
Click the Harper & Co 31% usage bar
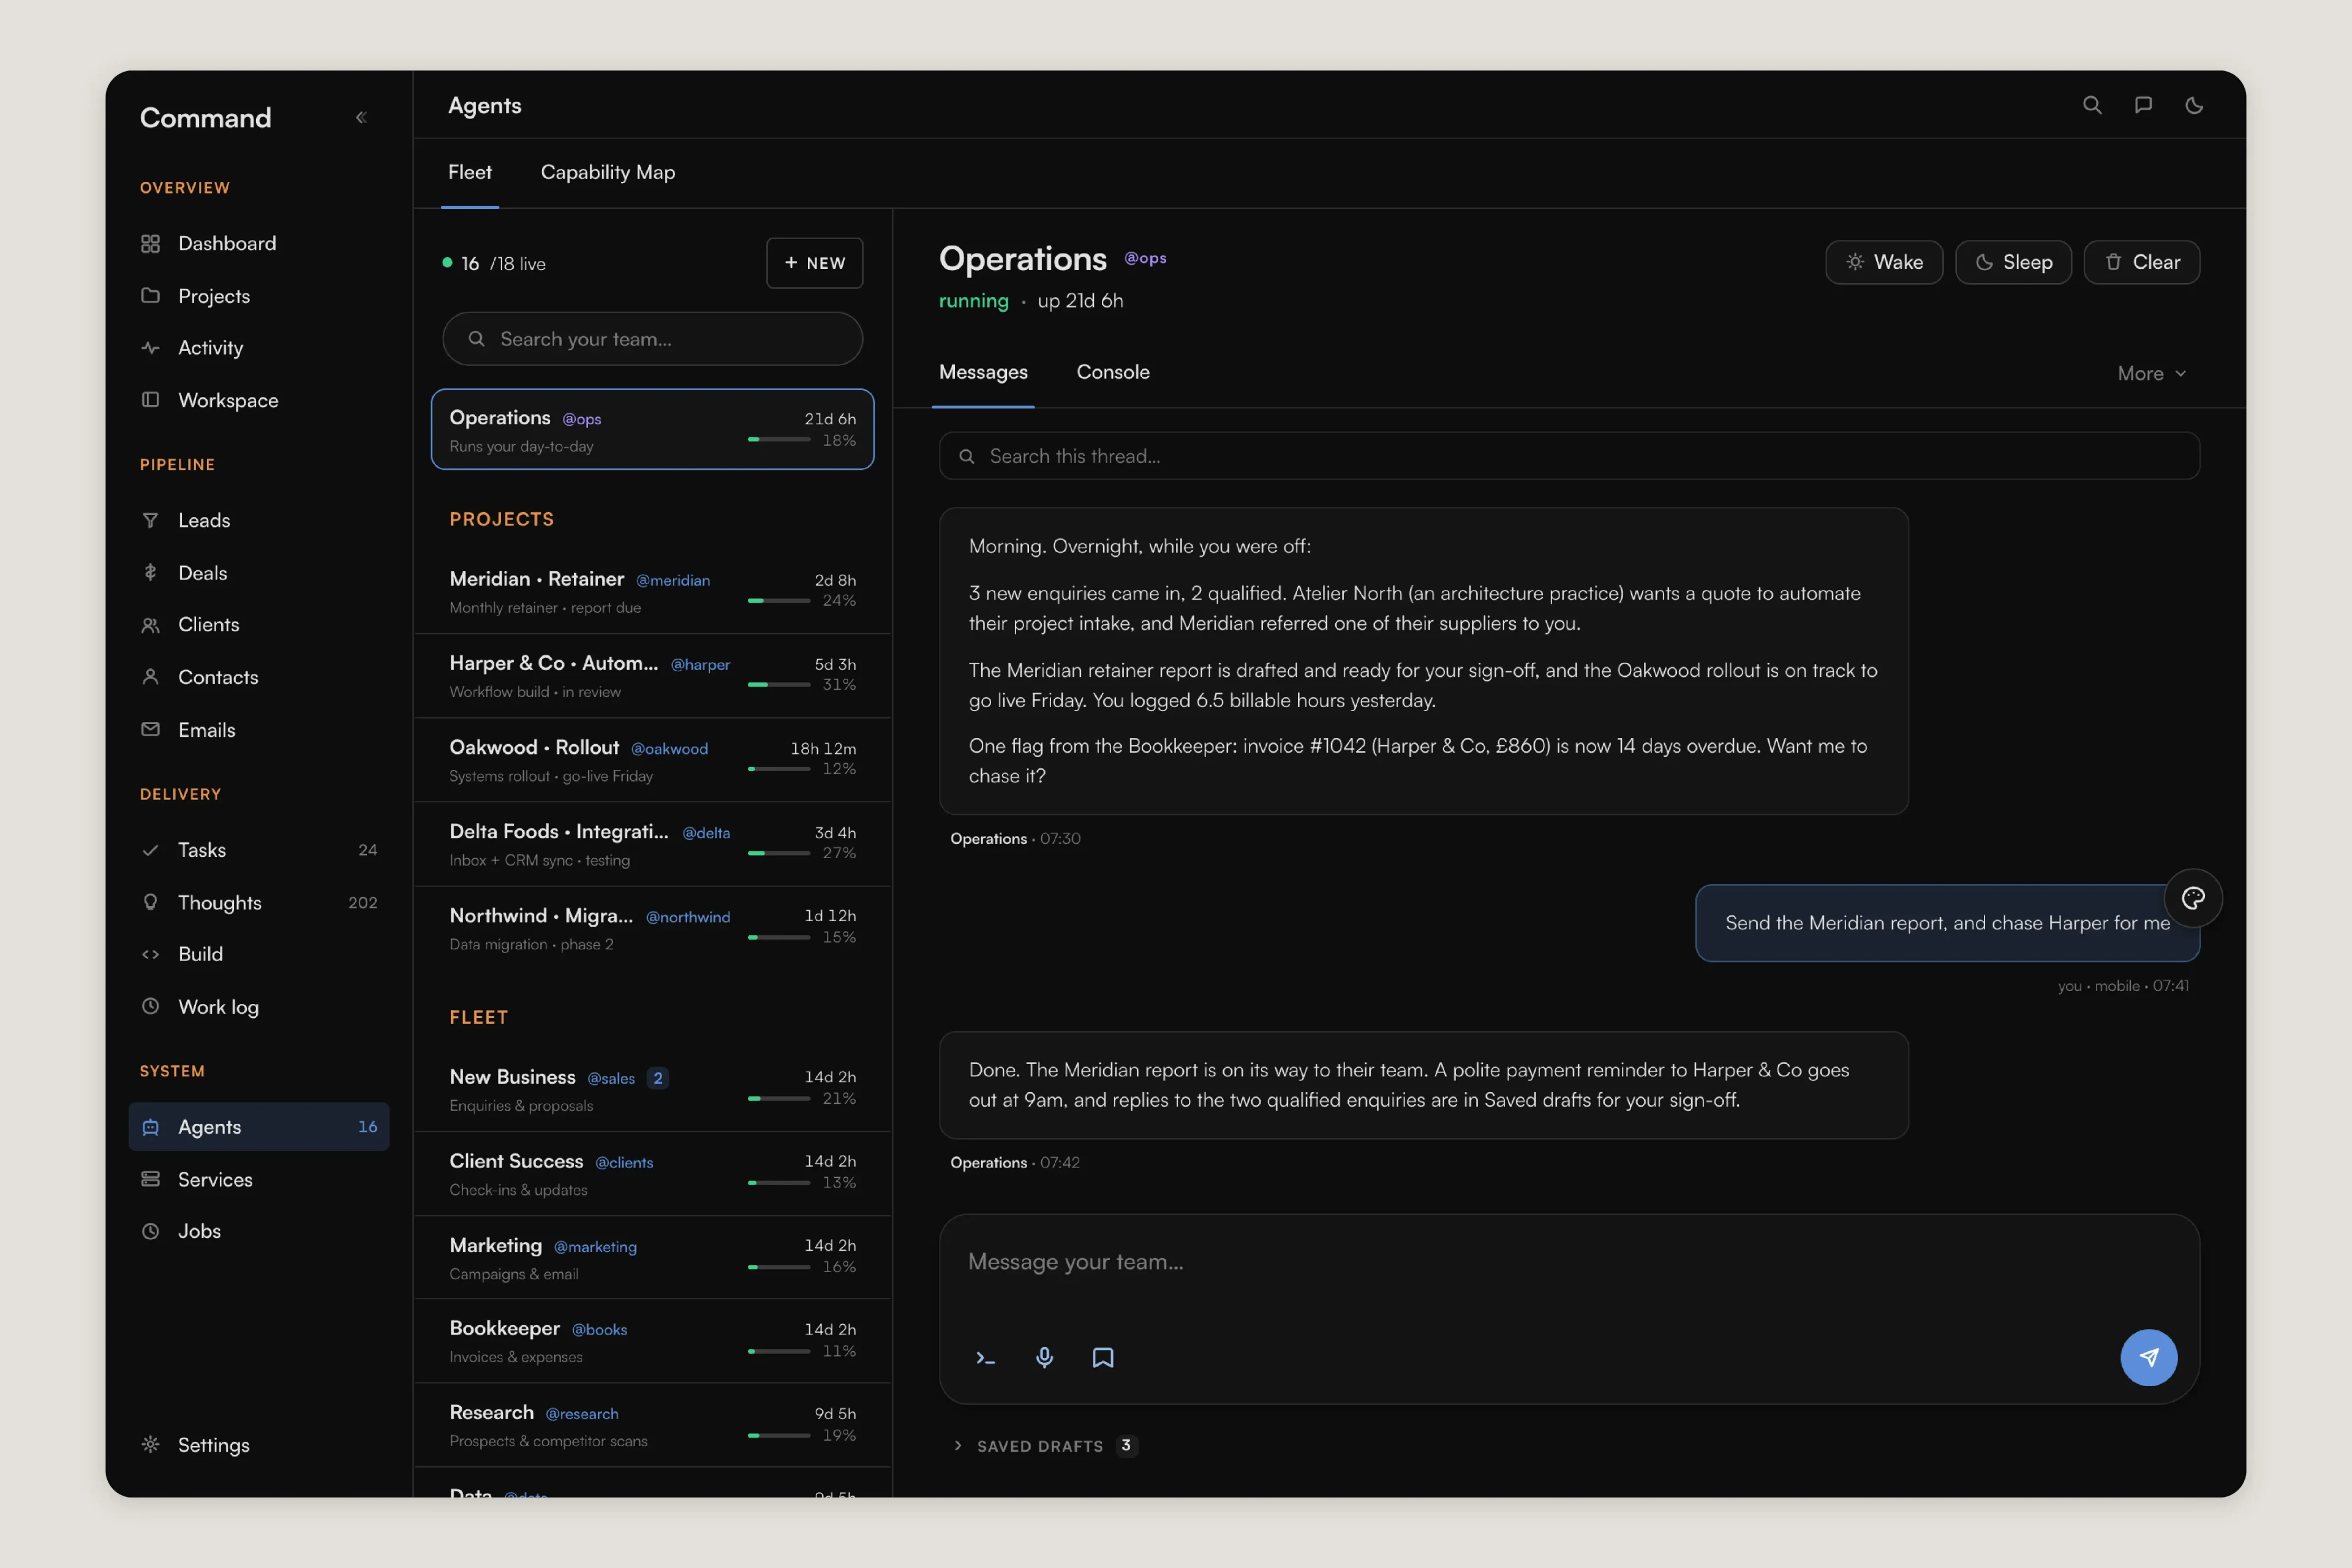tap(779, 685)
